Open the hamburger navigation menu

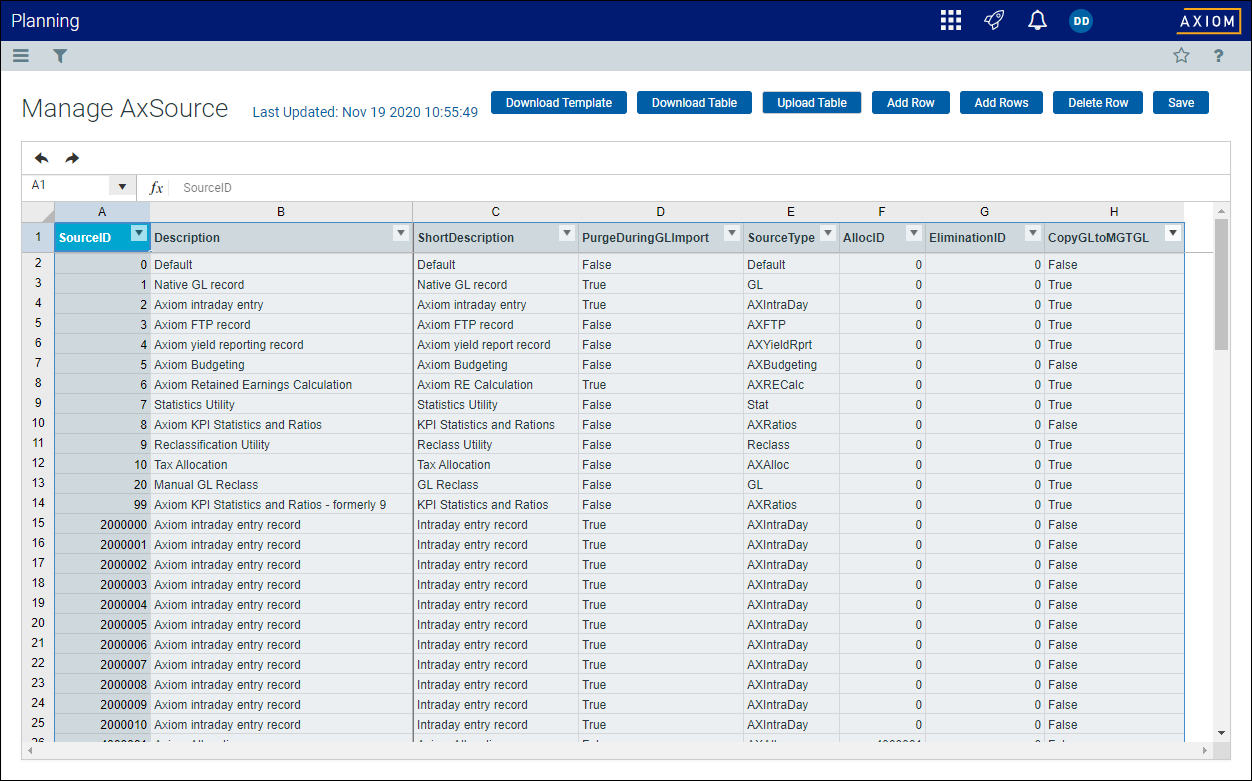coord(21,56)
